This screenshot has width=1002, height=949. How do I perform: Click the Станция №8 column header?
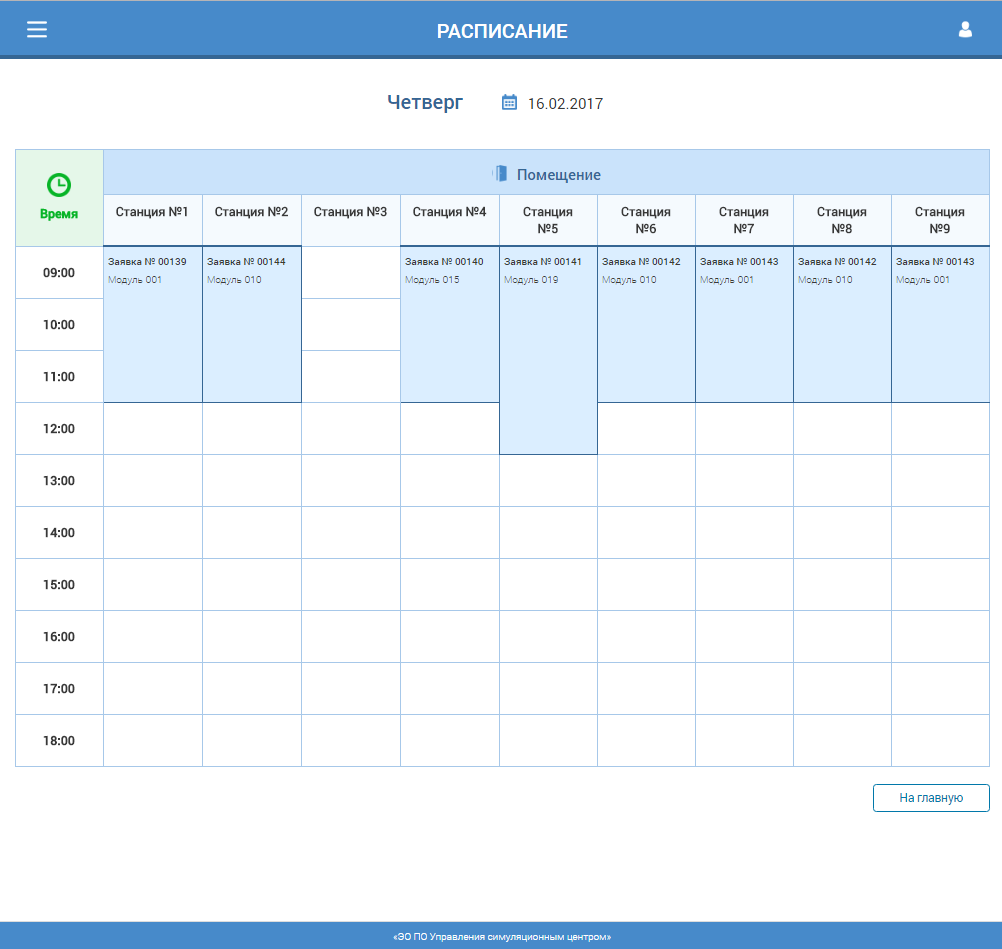[842, 220]
